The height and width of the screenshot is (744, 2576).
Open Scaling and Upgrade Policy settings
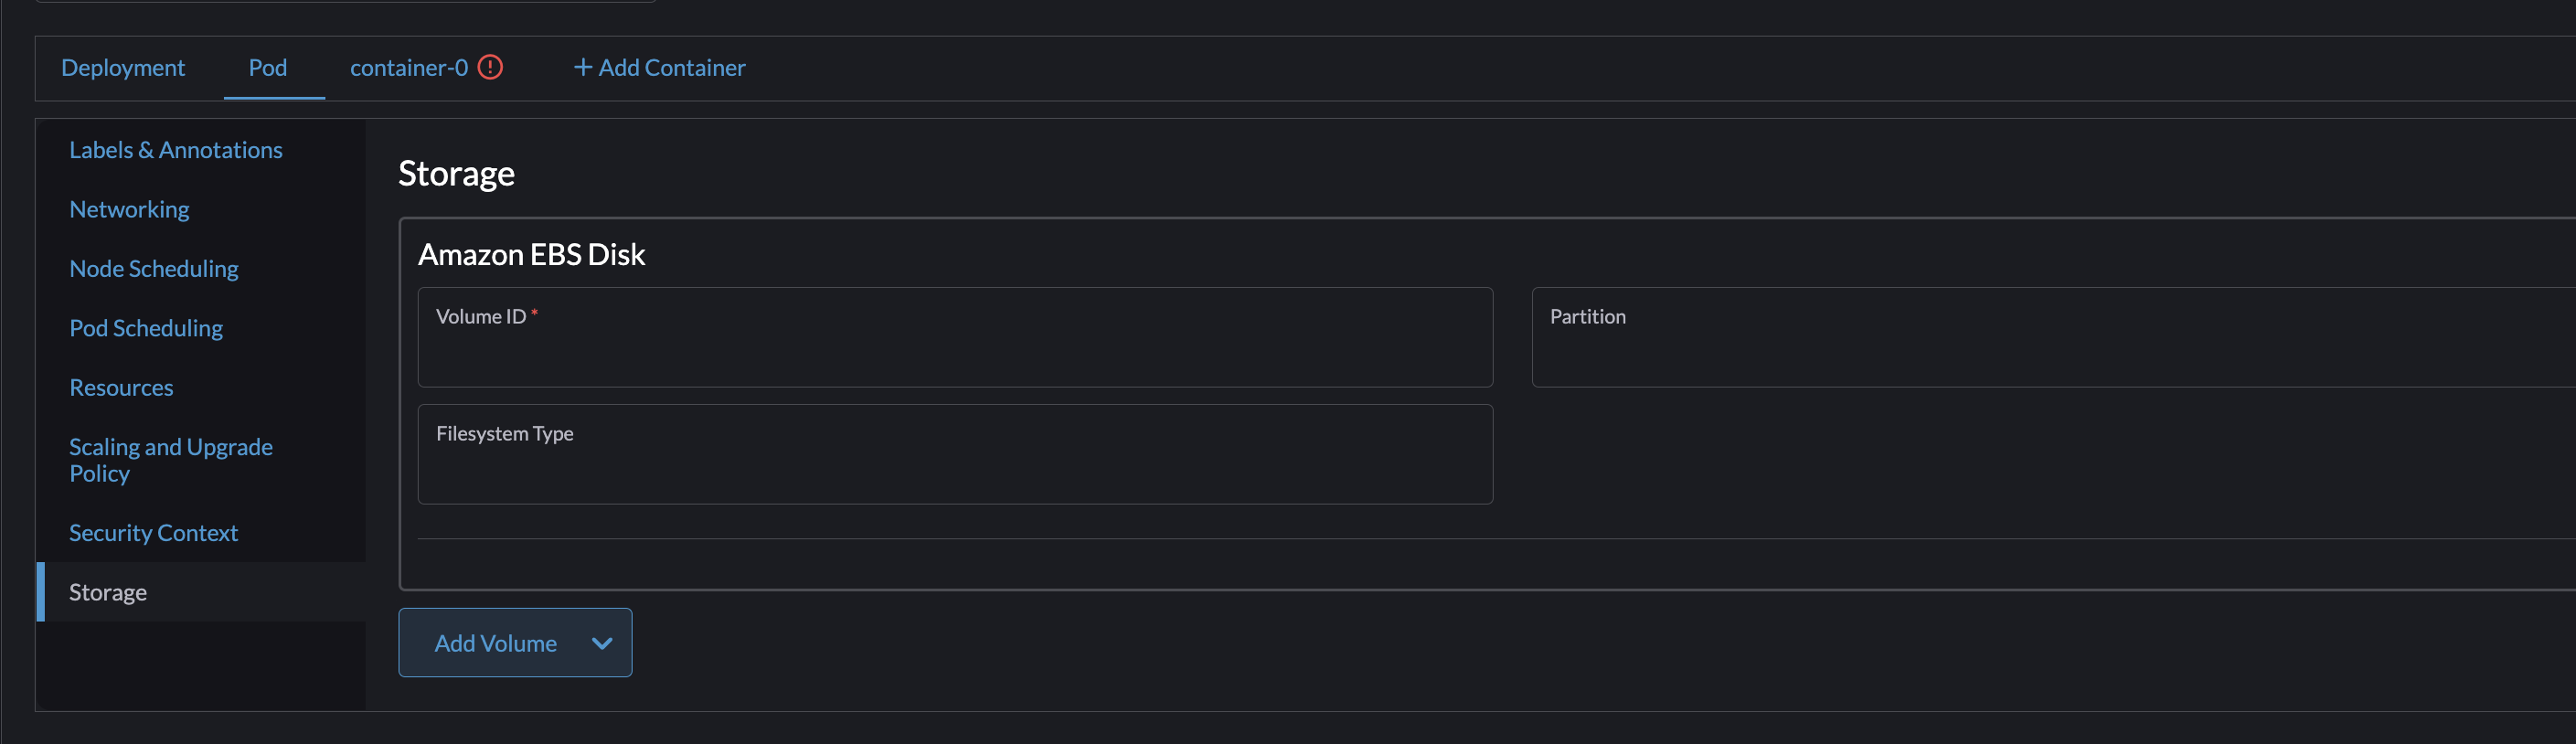pos(170,459)
